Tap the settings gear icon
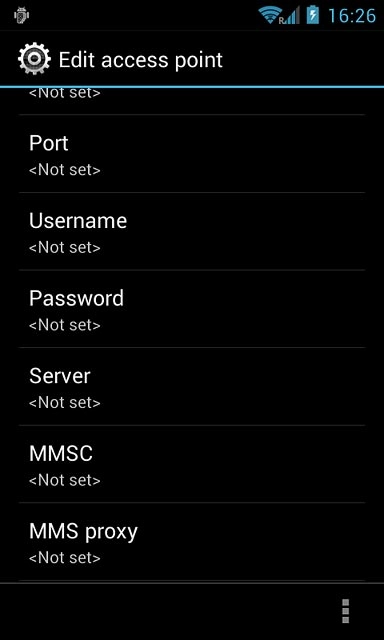This screenshot has width=384, height=640. click(x=35, y=59)
